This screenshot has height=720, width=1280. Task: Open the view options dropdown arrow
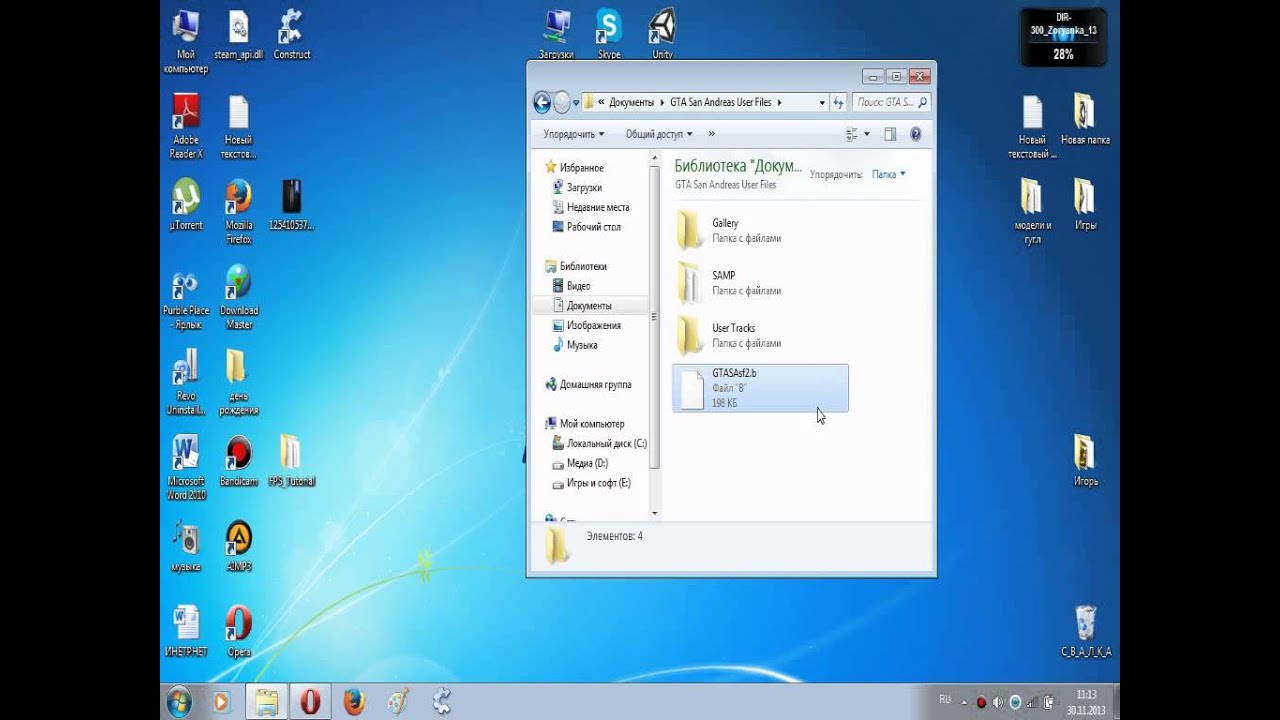click(x=866, y=134)
